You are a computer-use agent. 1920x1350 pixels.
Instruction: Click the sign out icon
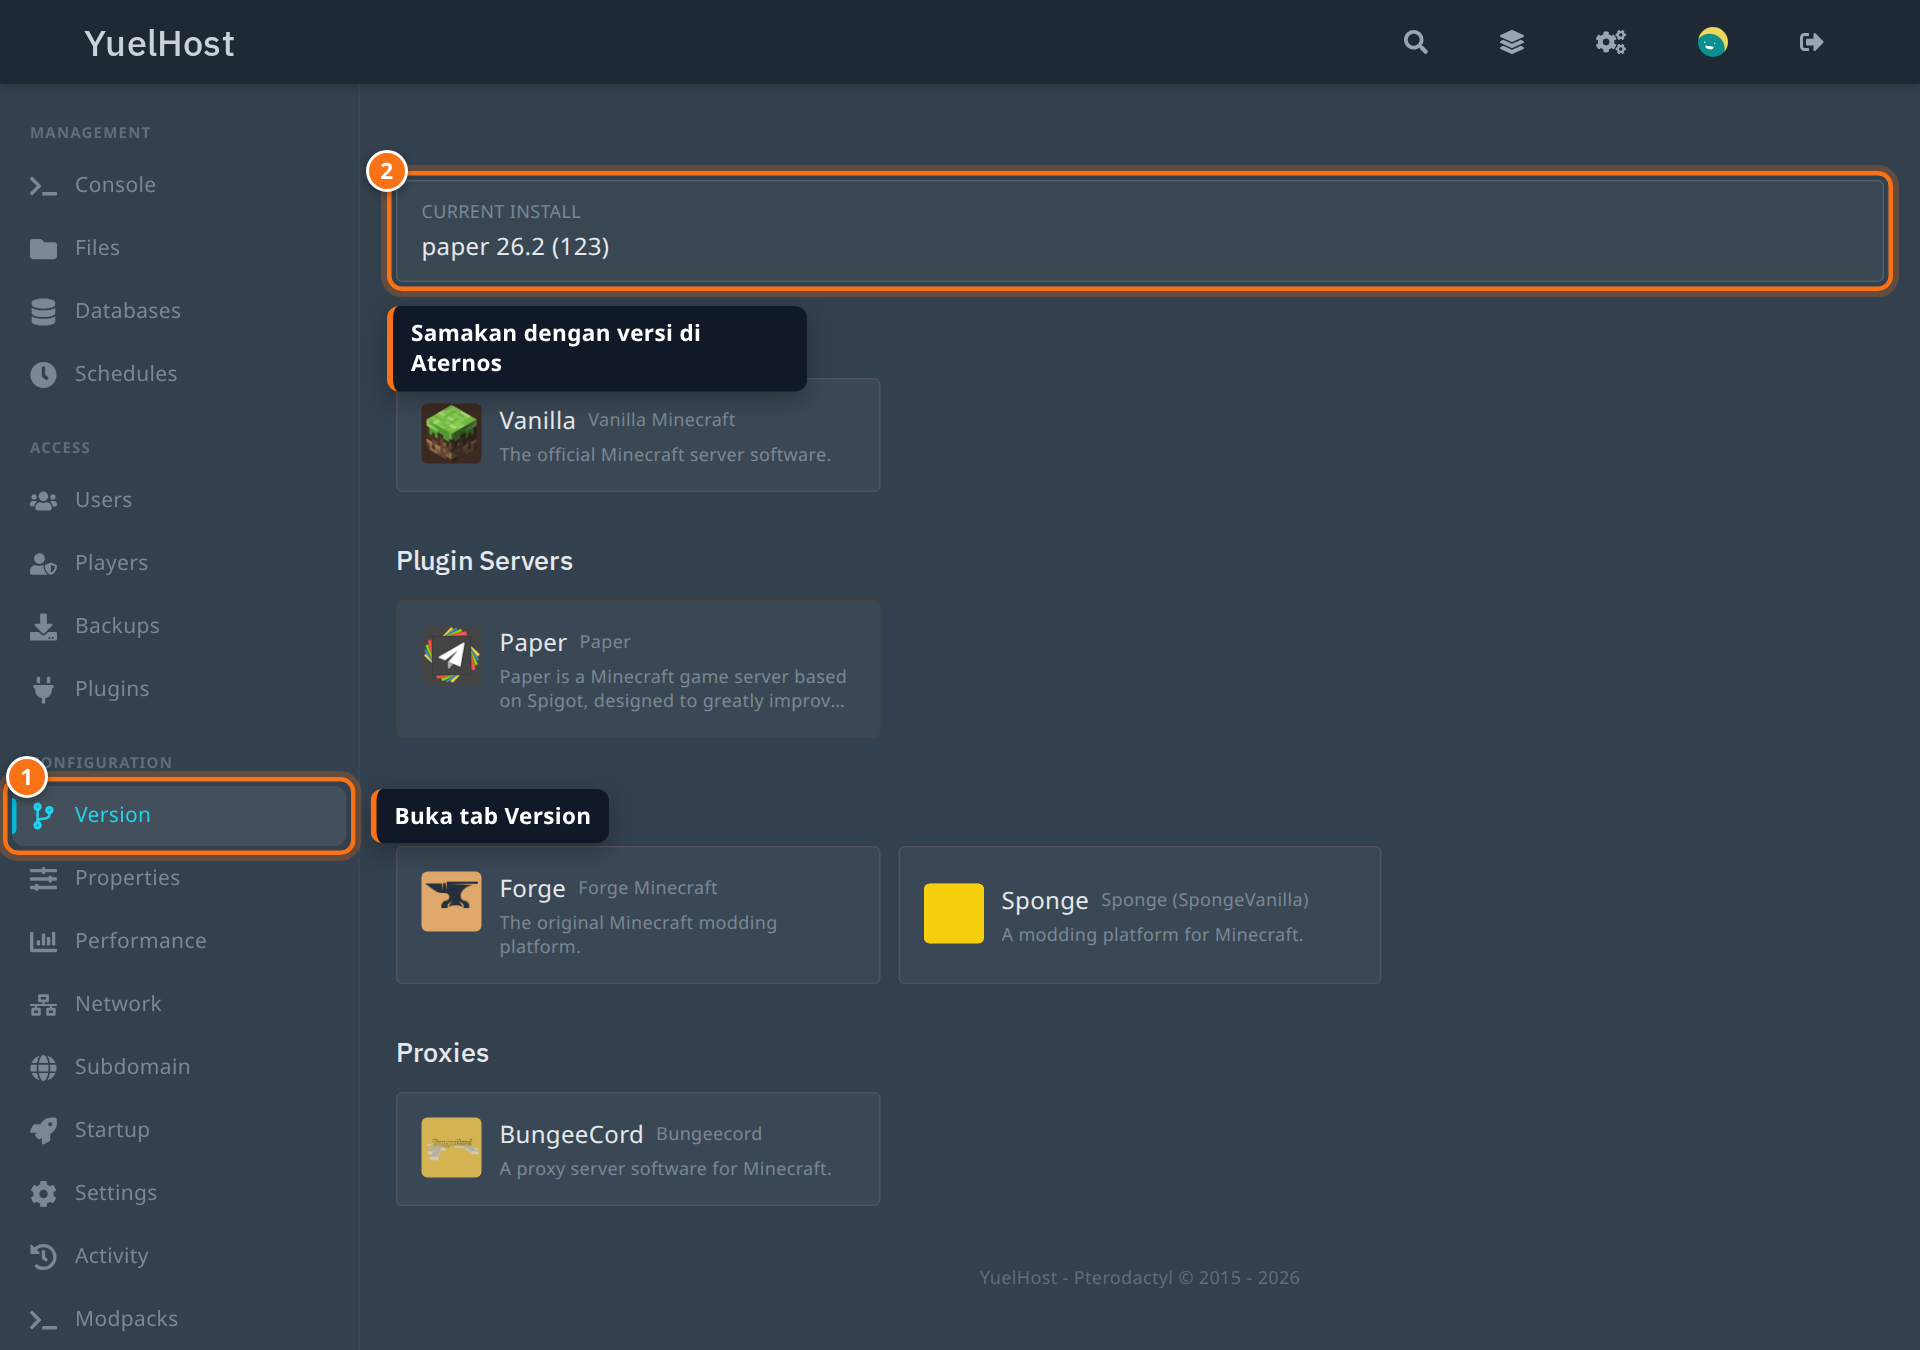1811,42
